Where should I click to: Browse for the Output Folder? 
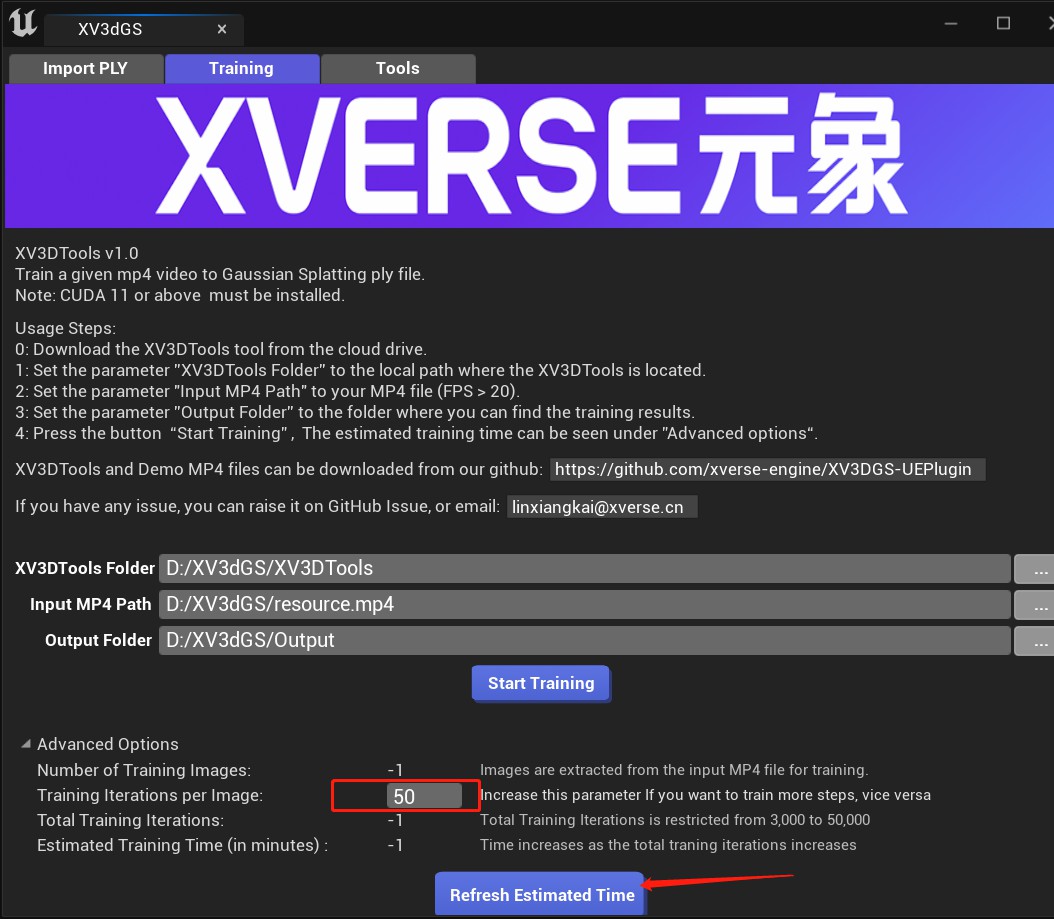point(1035,641)
